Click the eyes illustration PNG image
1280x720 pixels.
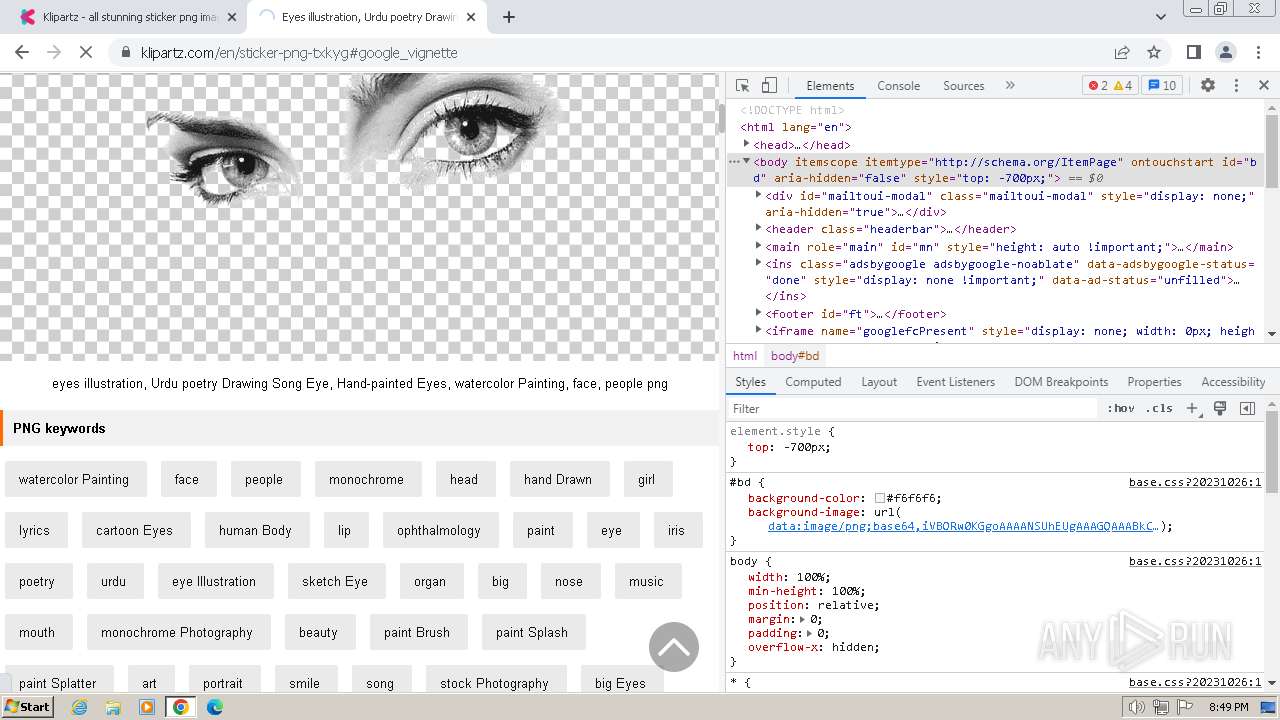(359, 217)
